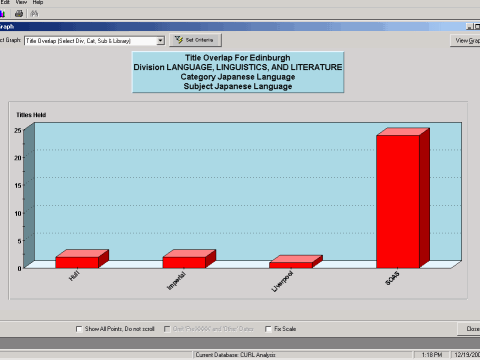Open the Title Overlap graph combo box
Screen dimensions: 480x360
point(94,41)
